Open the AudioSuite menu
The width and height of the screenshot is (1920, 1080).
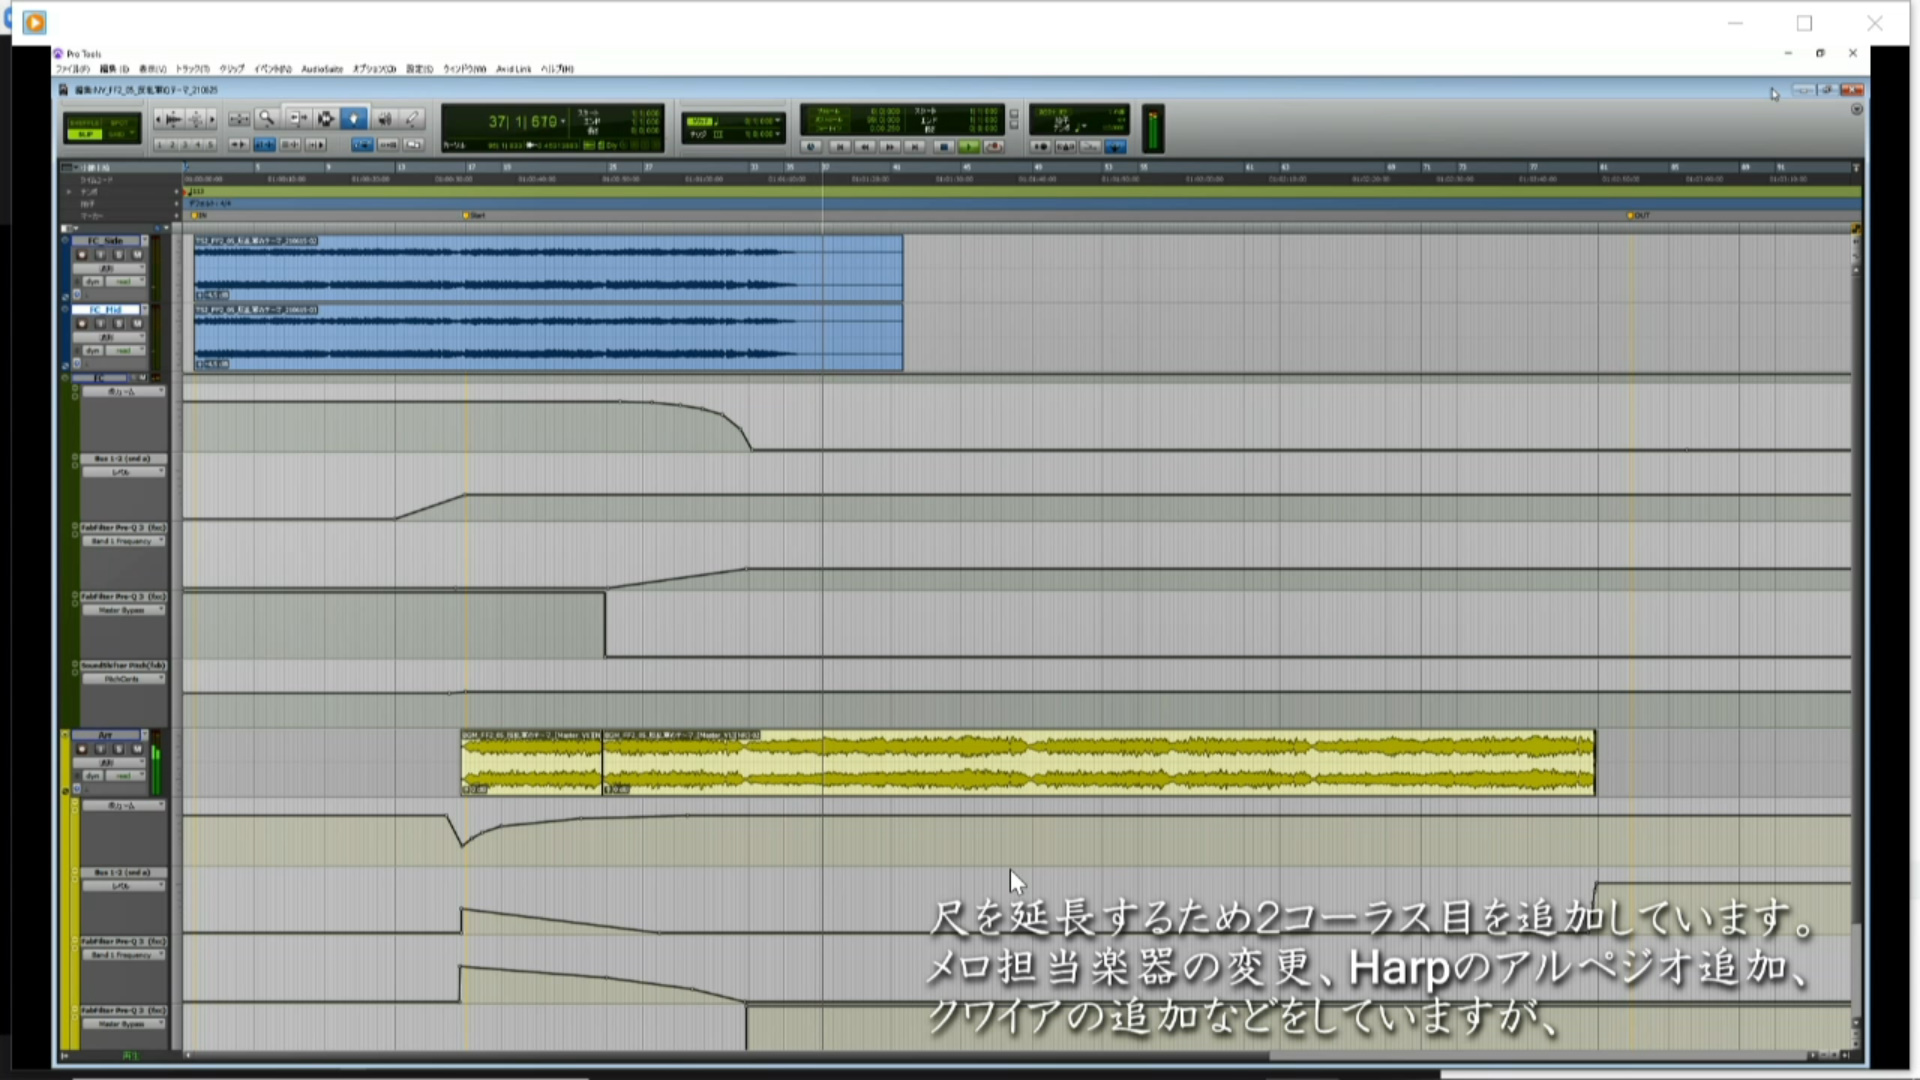pyautogui.click(x=322, y=69)
